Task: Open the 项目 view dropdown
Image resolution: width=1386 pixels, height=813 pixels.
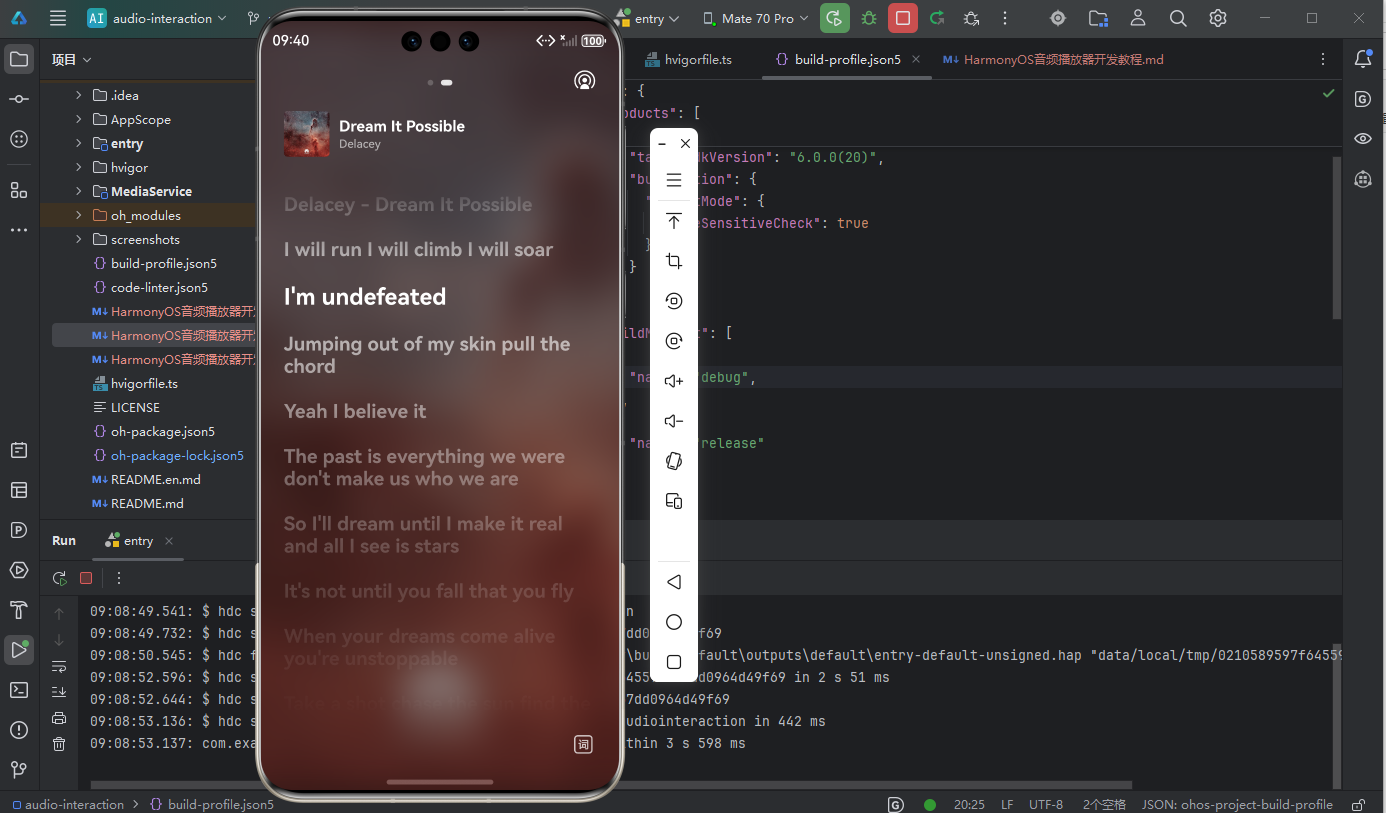Action: click(72, 60)
